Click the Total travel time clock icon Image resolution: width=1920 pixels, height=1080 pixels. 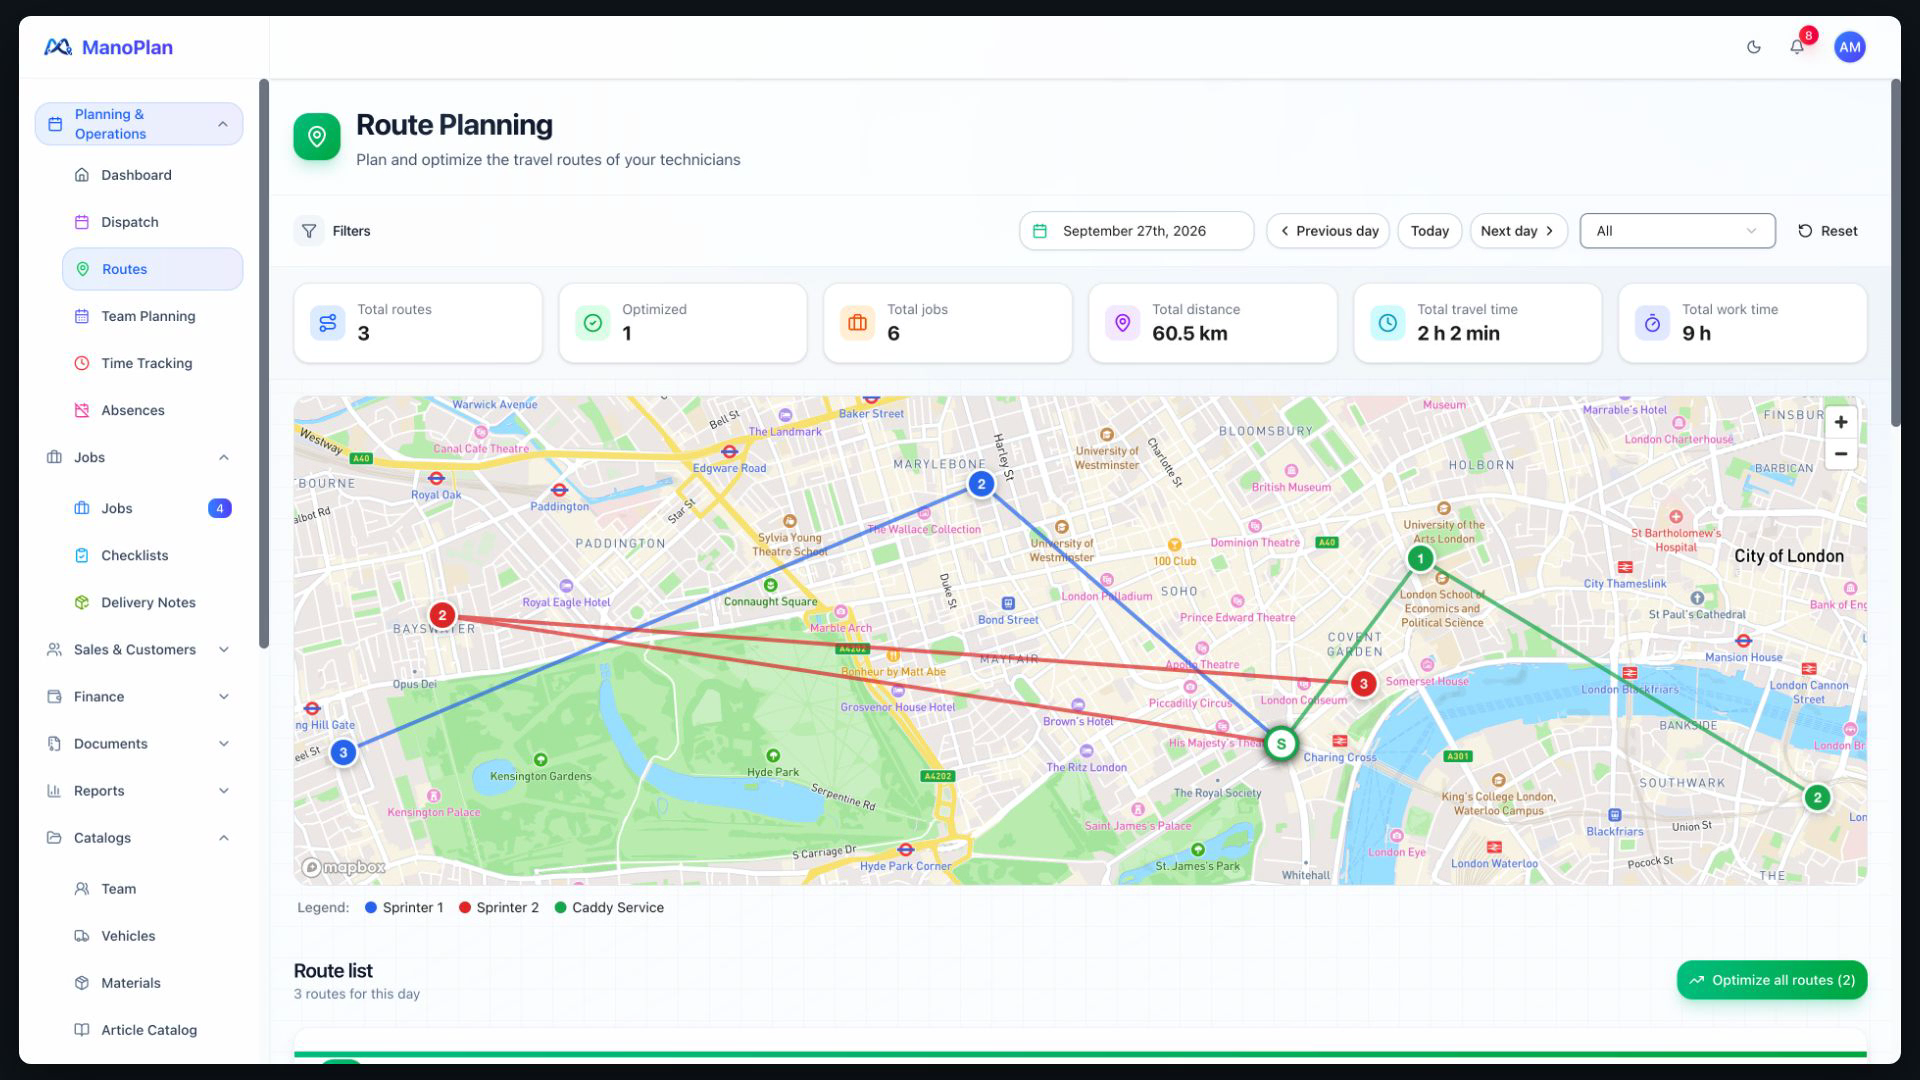1387,323
